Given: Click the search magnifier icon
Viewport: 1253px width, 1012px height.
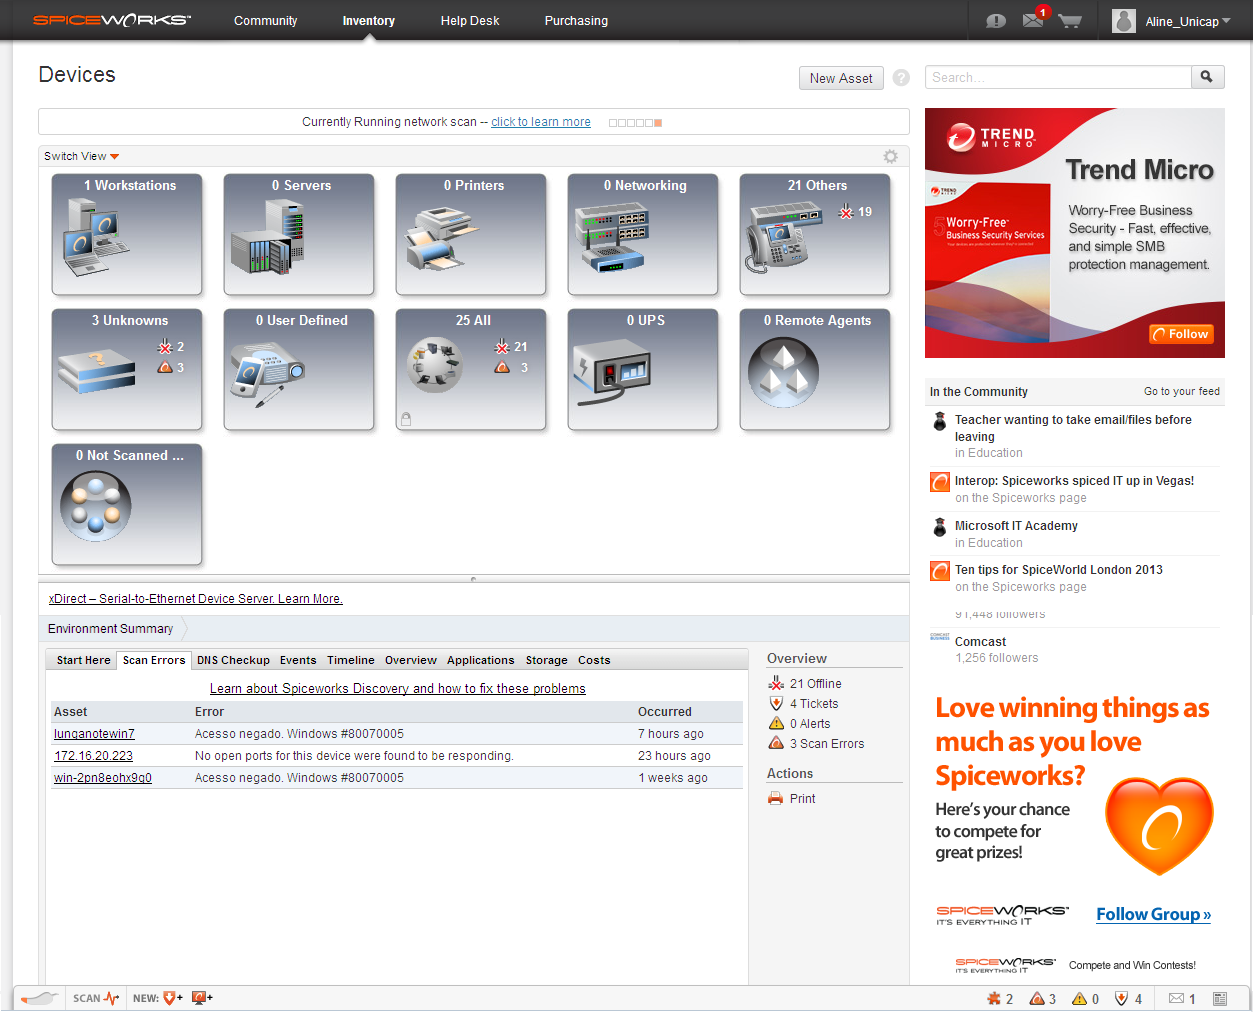Looking at the screenshot, I should (1207, 77).
